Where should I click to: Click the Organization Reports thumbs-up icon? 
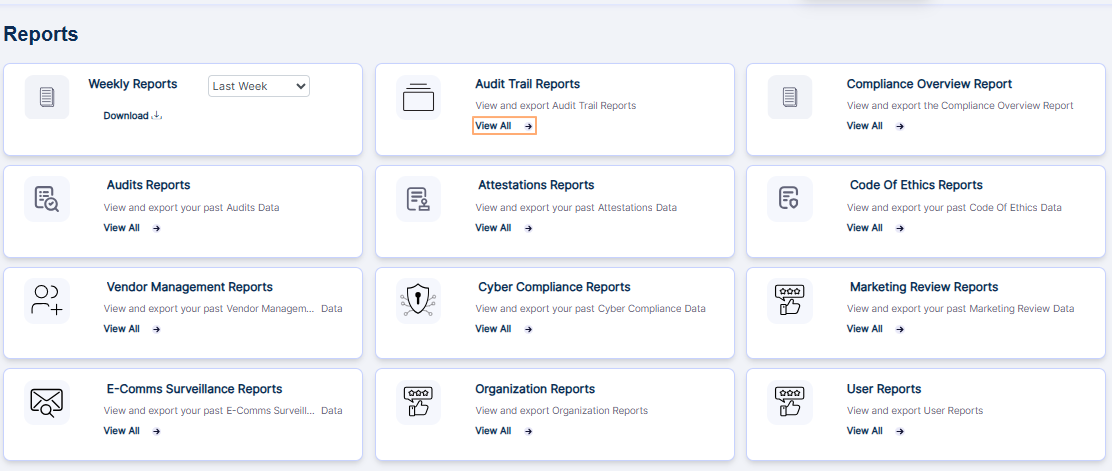(418, 402)
